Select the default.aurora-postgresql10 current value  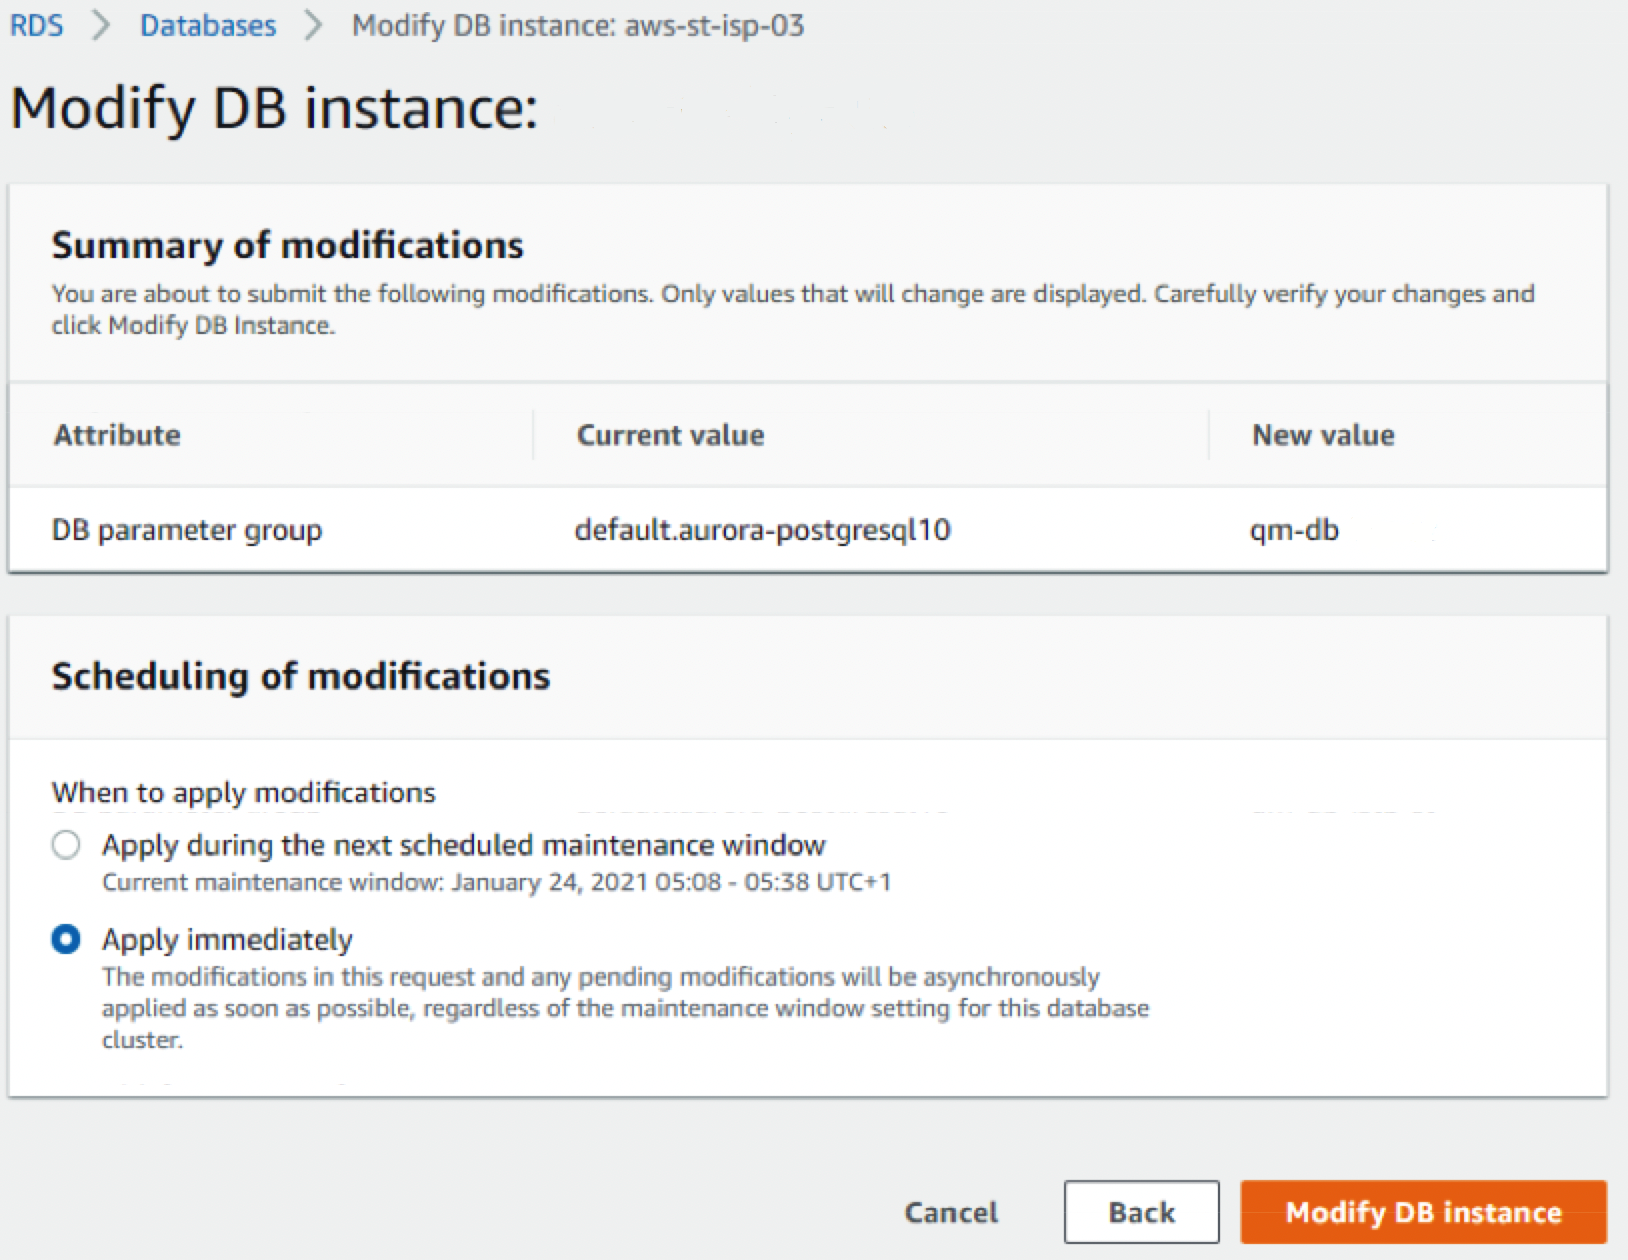click(x=762, y=530)
